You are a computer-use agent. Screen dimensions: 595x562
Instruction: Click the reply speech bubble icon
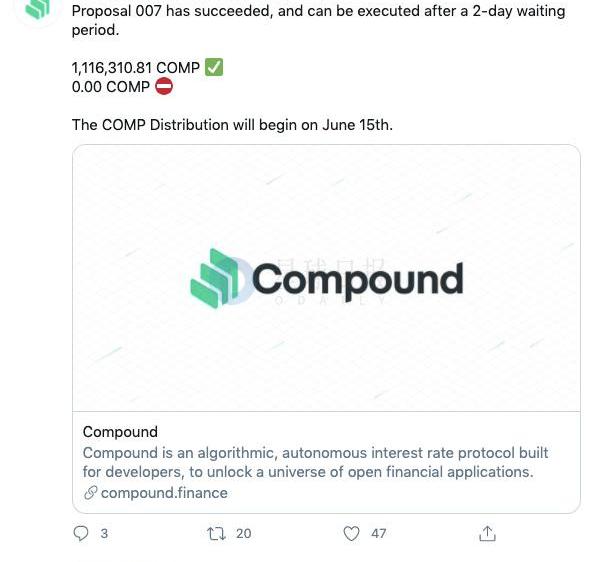coord(81,533)
